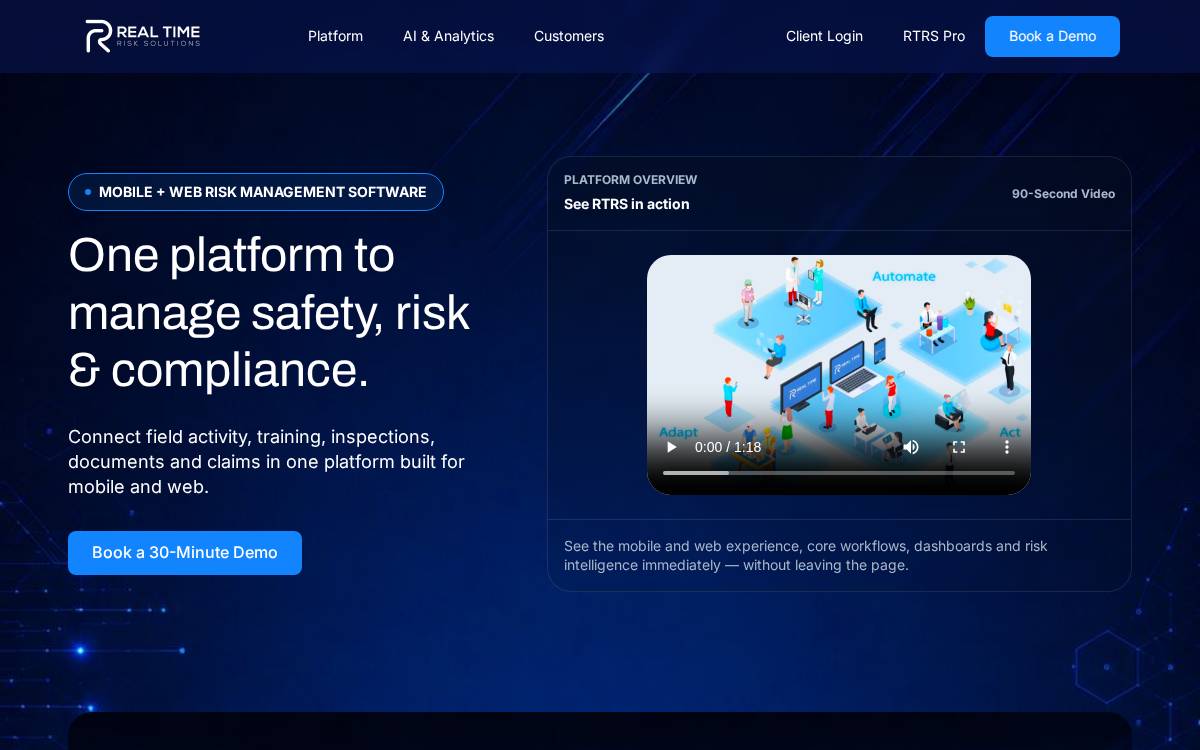Open the AI & Analytics menu
Viewport: 1200px width, 750px height.
coord(448,36)
